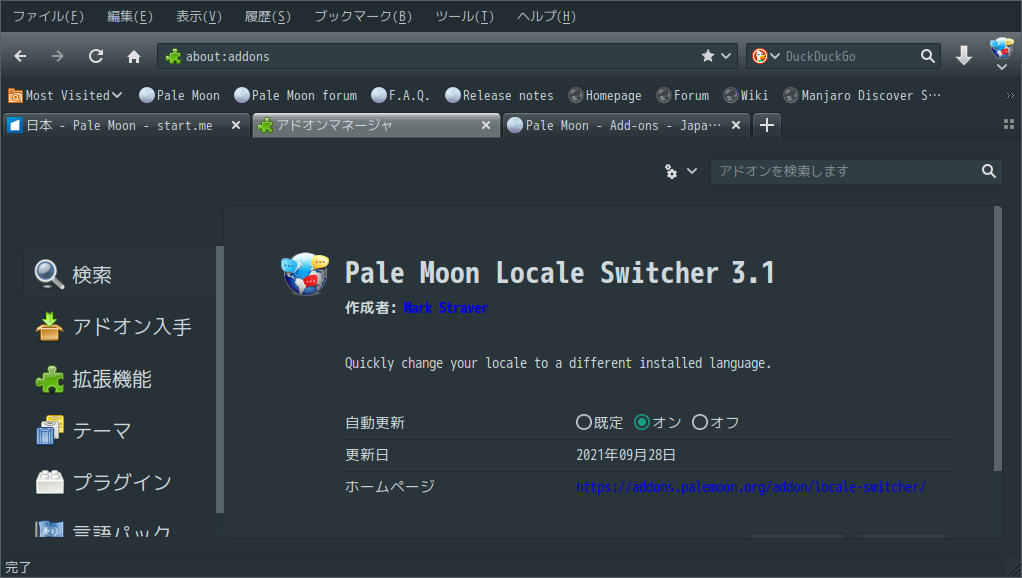Show all tabs via the grid icon
The width and height of the screenshot is (1022, 578).
coord(1009,124)
